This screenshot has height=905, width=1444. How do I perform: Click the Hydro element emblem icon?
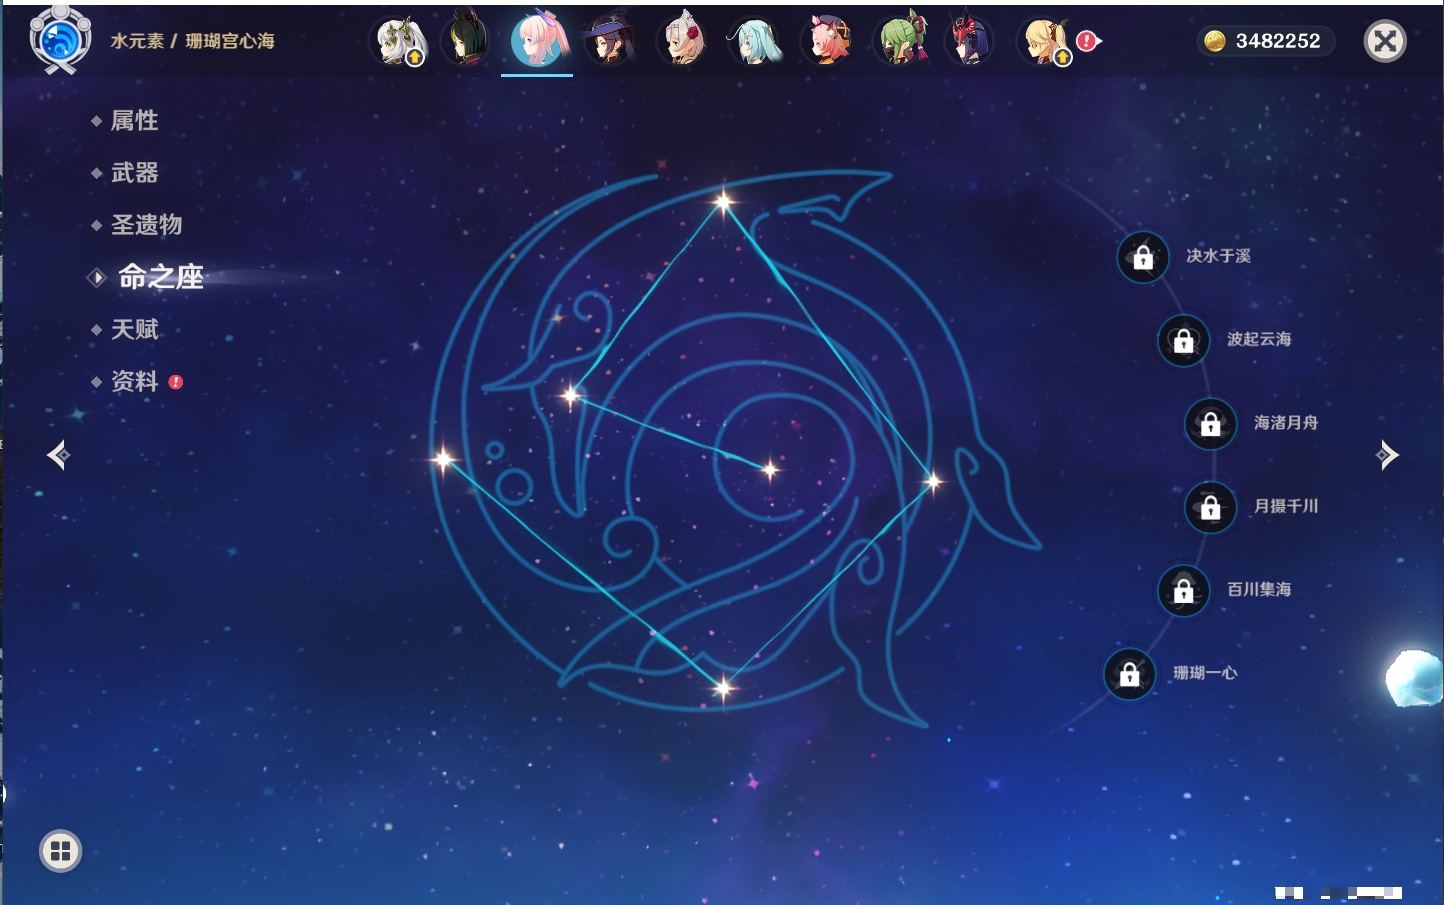coord(60,40)
